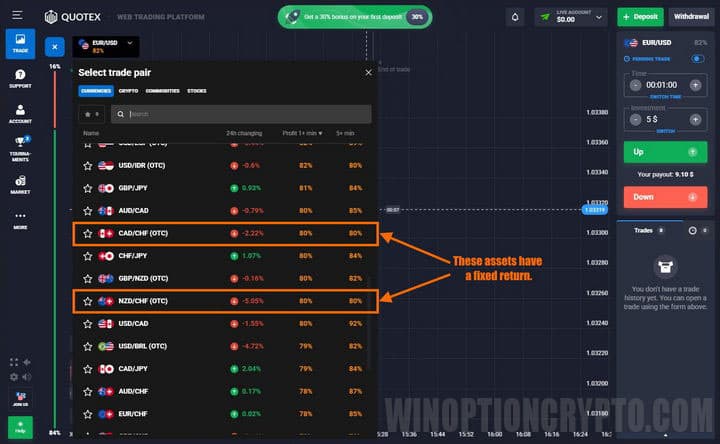Click the green Deposit button
The image size is (720, 444).
640,17
